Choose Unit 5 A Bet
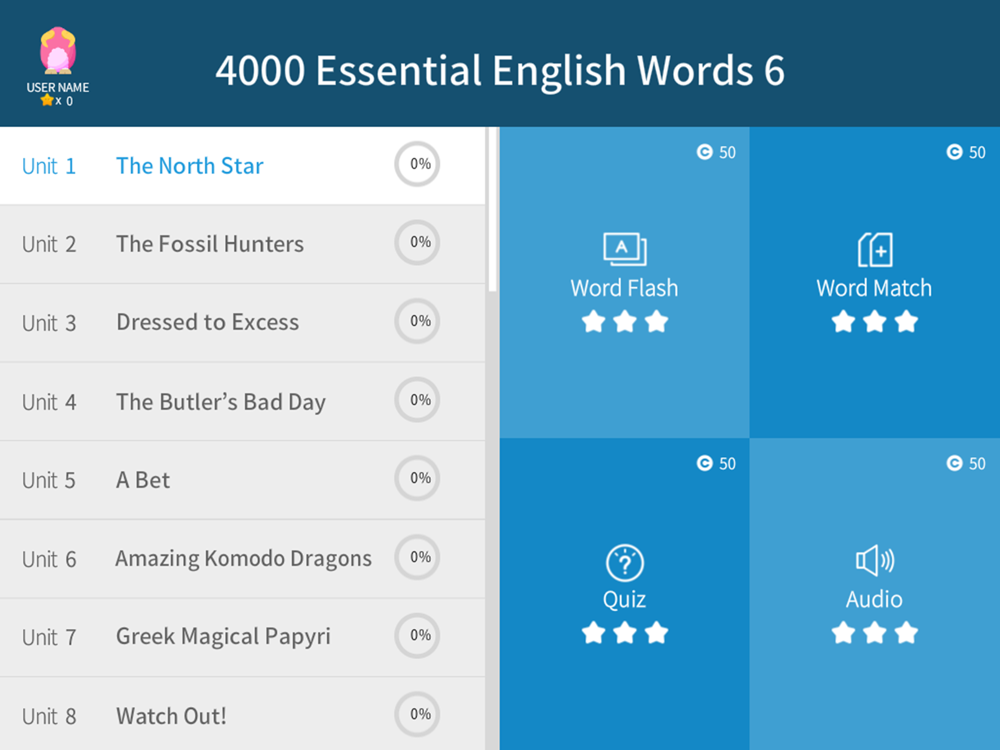This screenshot has width=1000, height=750. 143,480
